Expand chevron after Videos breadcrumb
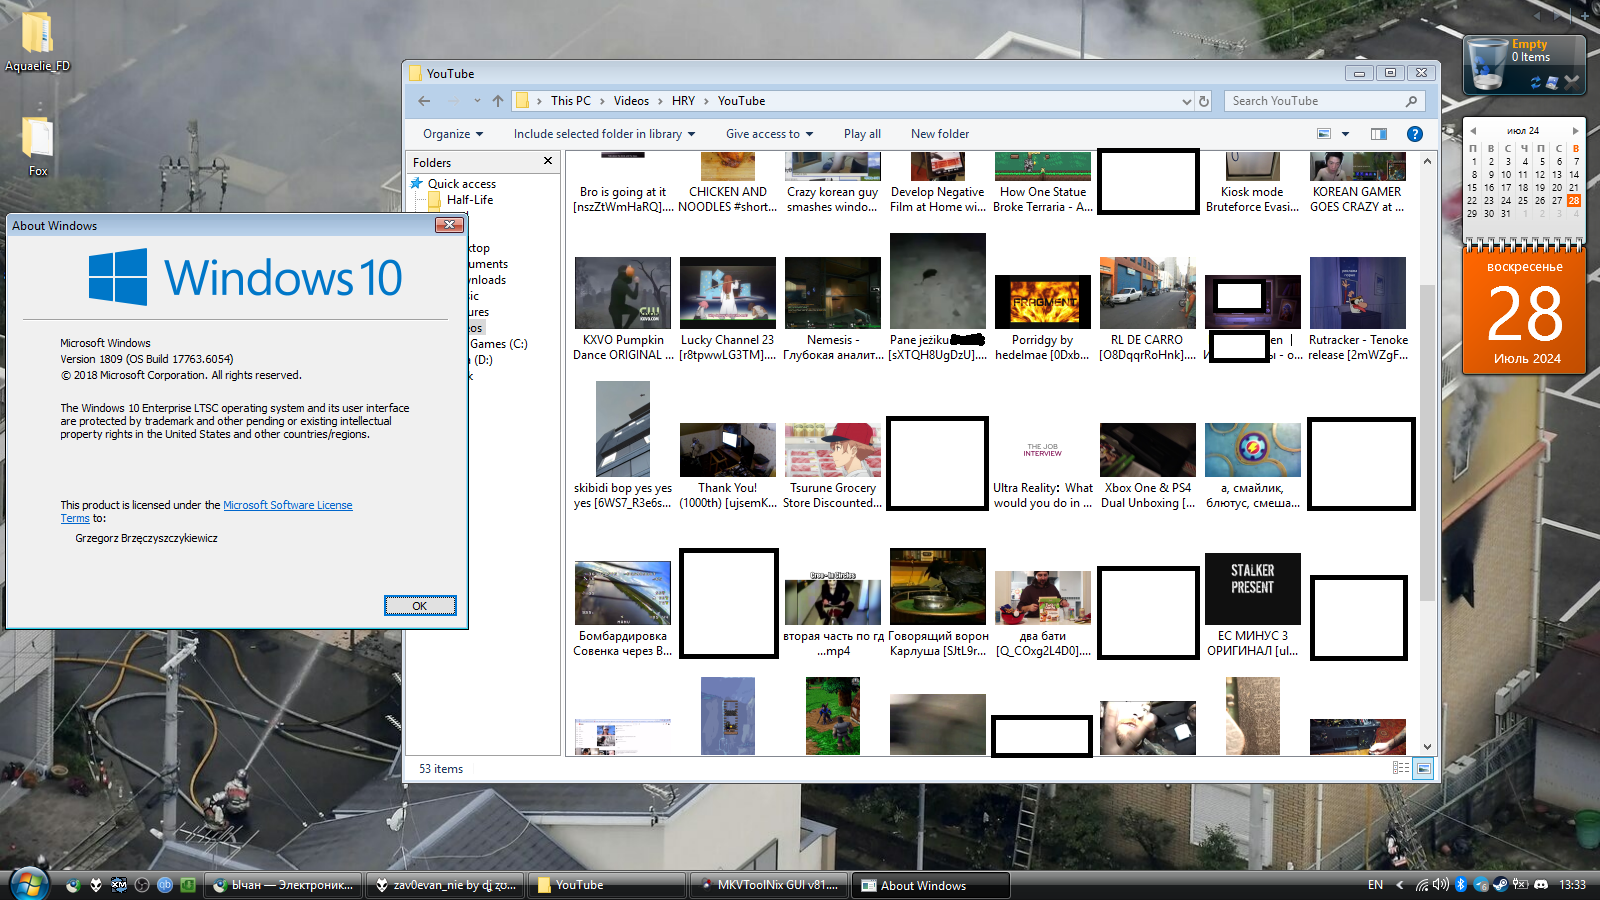Viewport: 1600px width, 900px height. pos(660,101)
